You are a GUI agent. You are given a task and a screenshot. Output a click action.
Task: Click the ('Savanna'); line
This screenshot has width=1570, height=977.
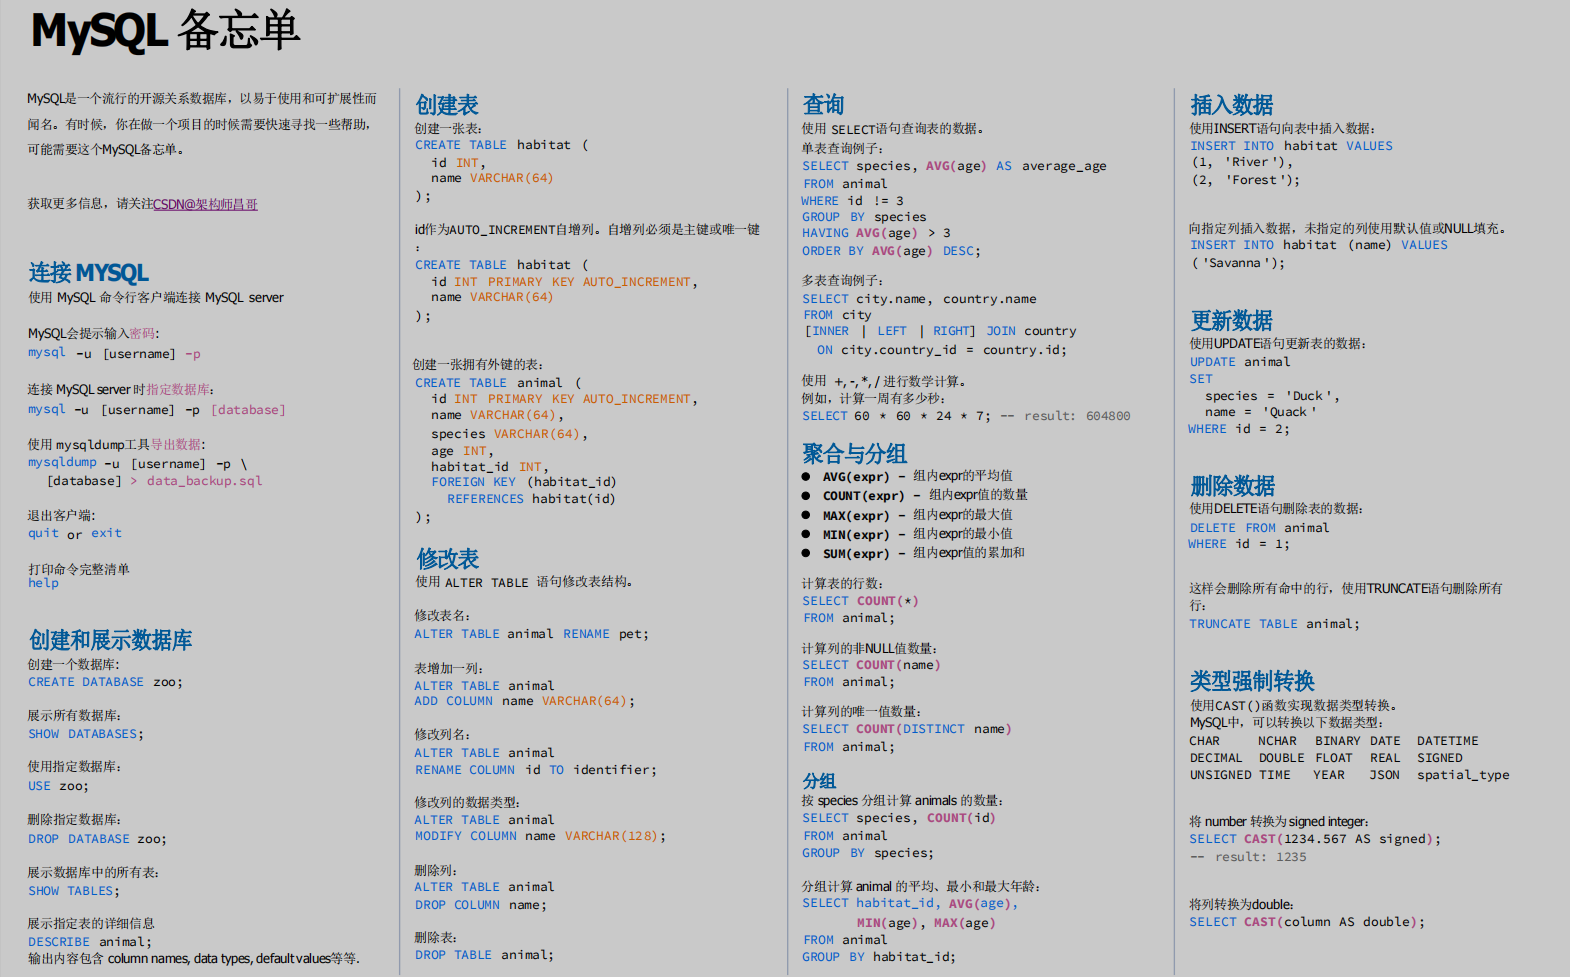pos(1238,263)
